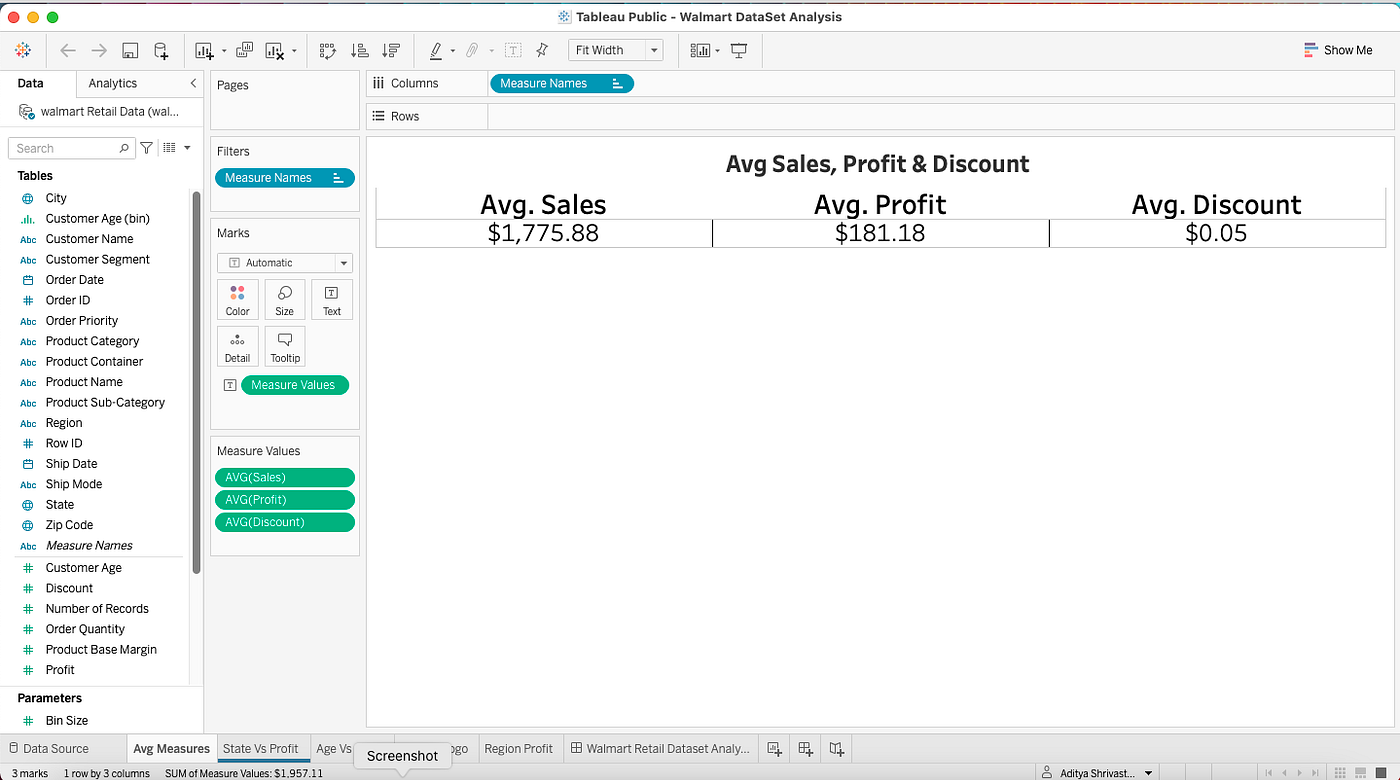Open the State Vs Profit sheet tab
This screenshot has width=1400, height=780.
click(x=263, y=747)
